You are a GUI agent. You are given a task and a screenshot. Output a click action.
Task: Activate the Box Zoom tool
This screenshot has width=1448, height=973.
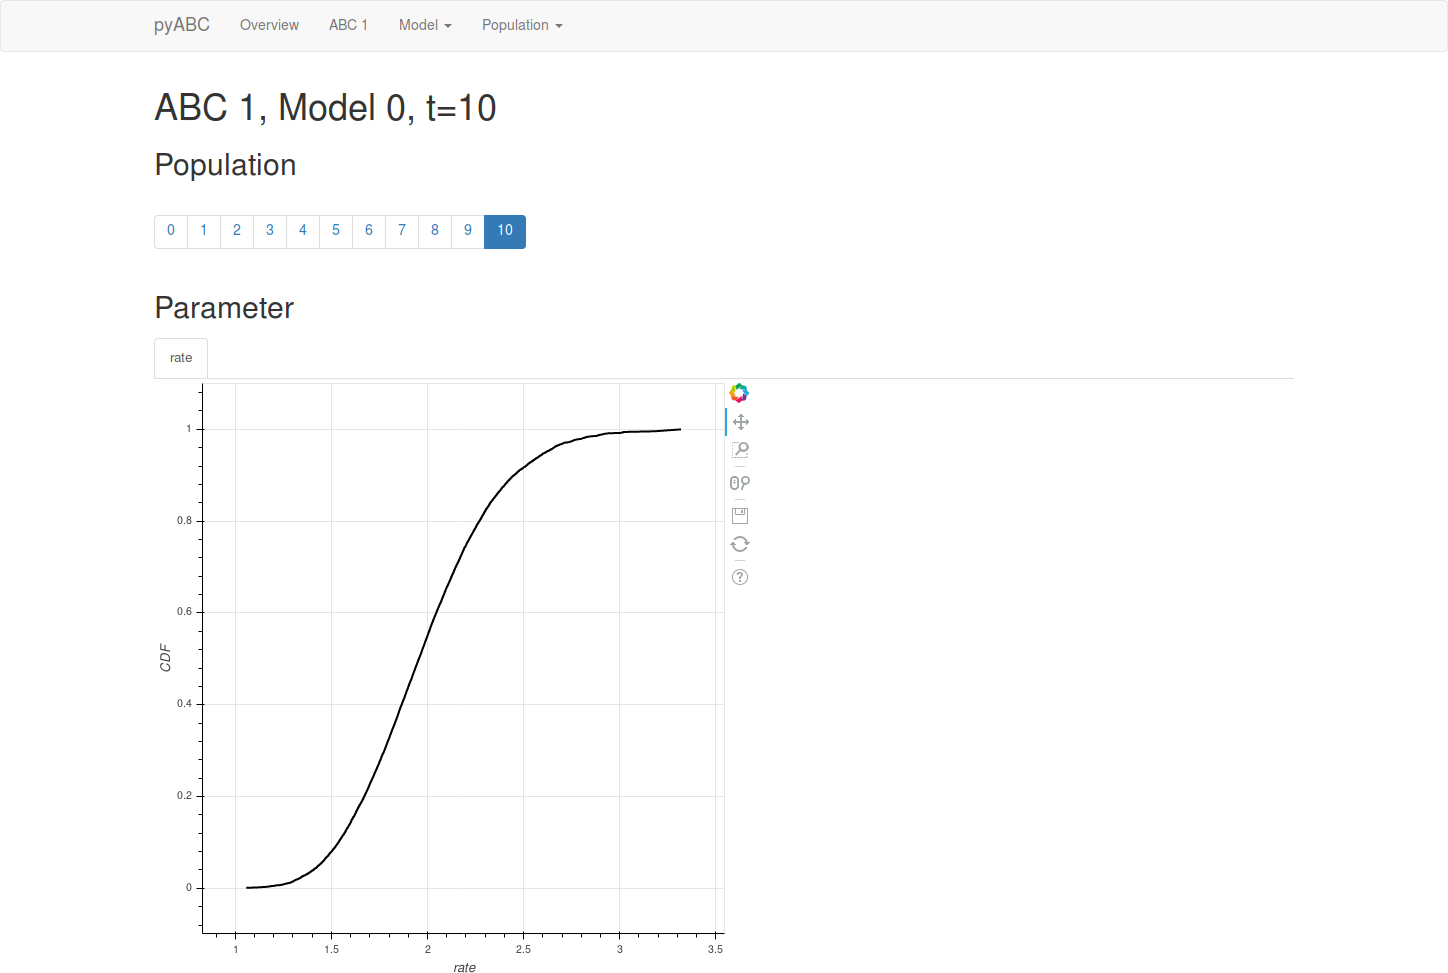pyautogui.click(x=740, y=450)
